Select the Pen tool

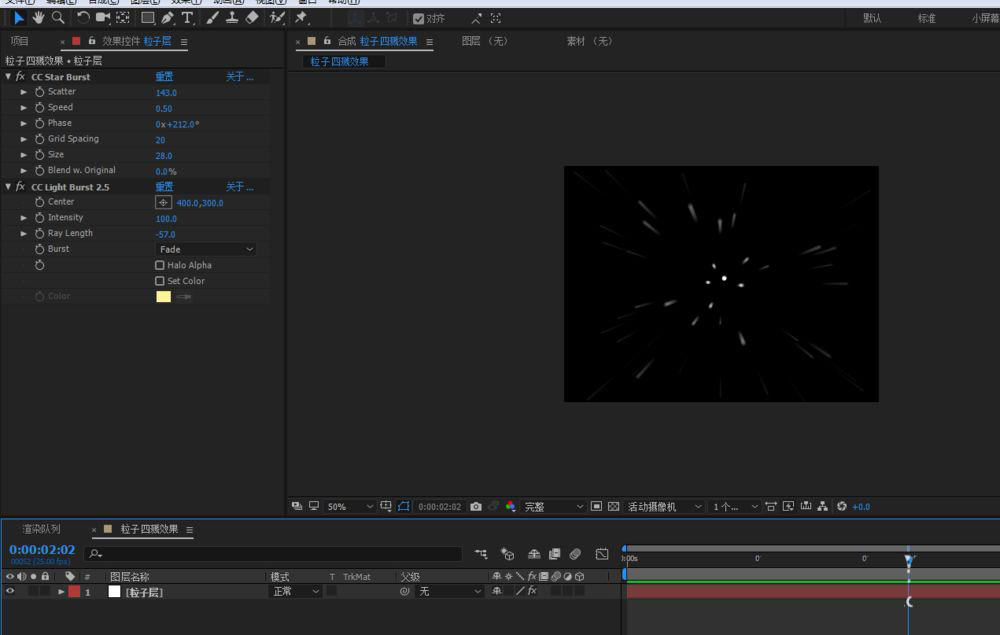(x=167, y=18)
